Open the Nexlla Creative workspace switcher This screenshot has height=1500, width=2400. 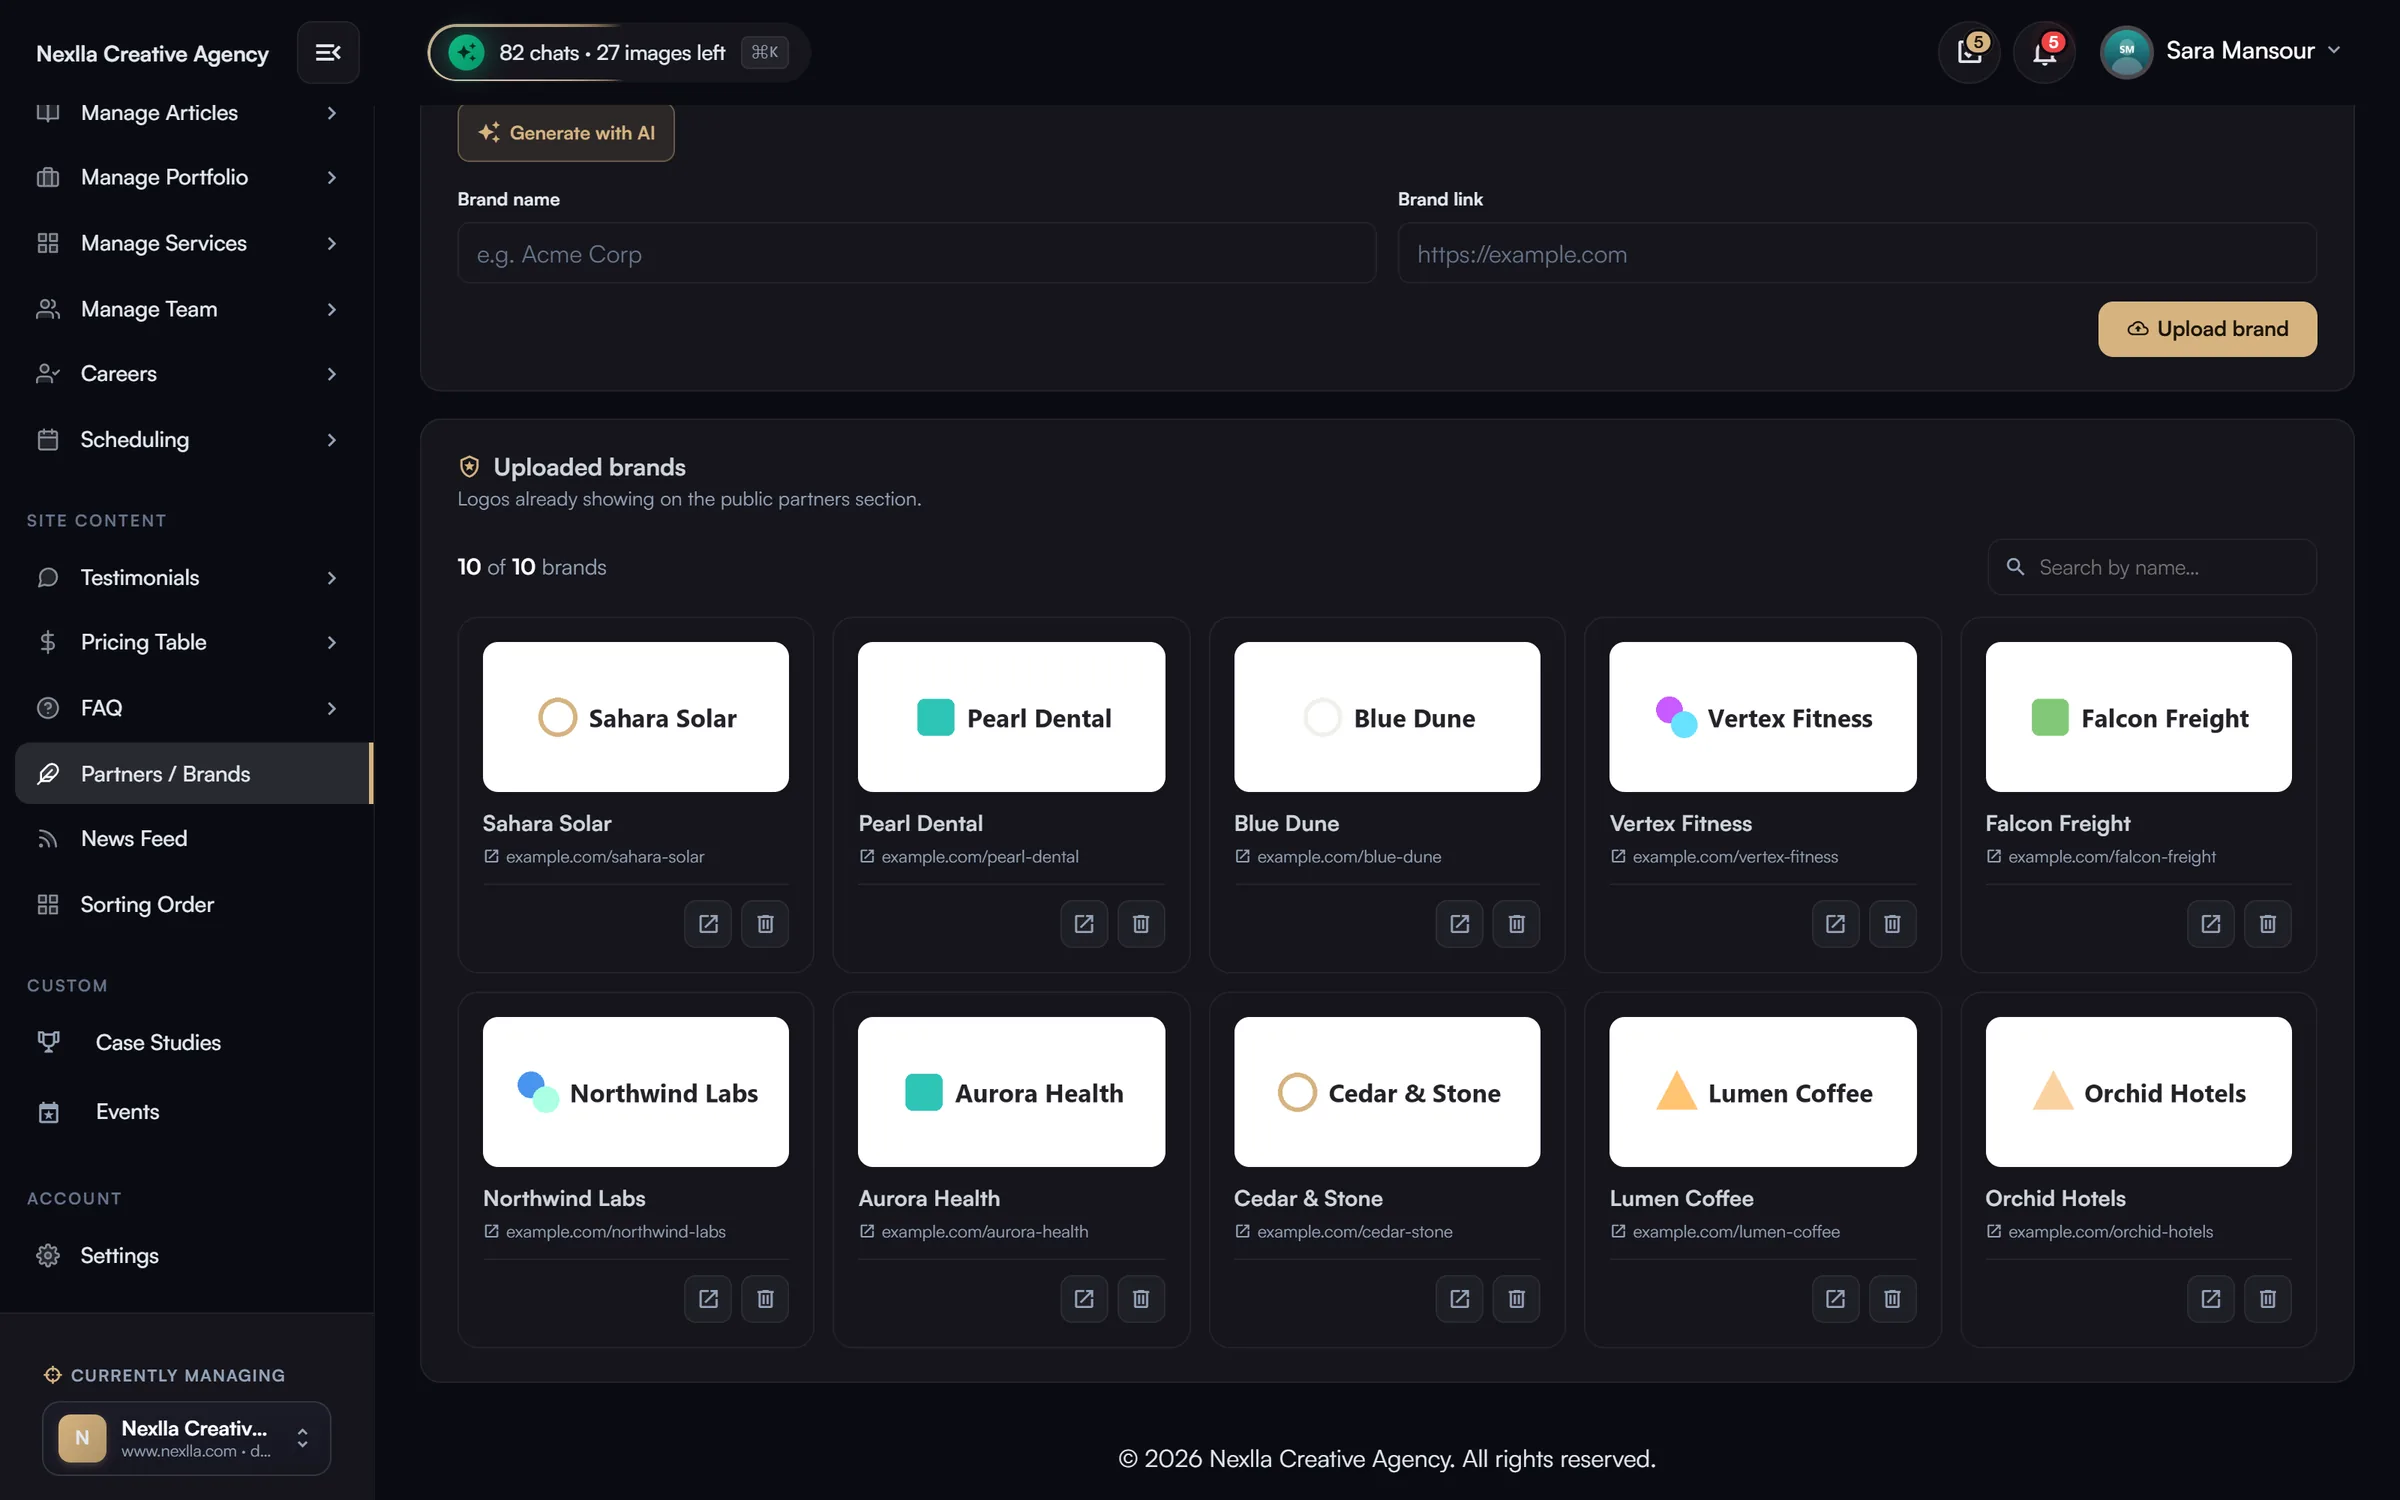(187, 1438)
